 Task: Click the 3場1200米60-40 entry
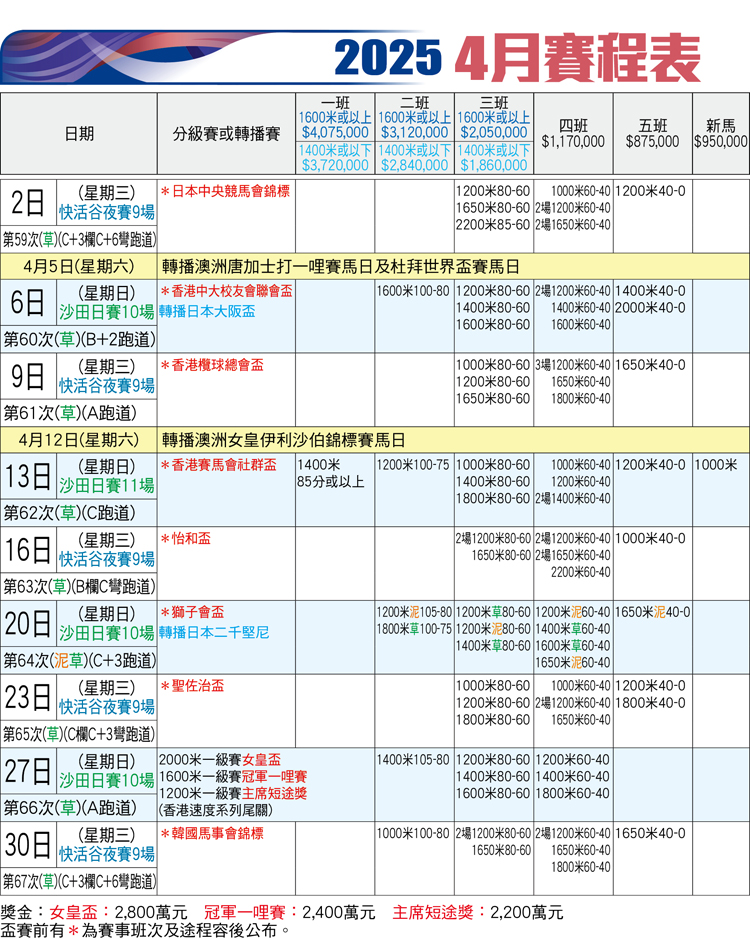[573, 365]
